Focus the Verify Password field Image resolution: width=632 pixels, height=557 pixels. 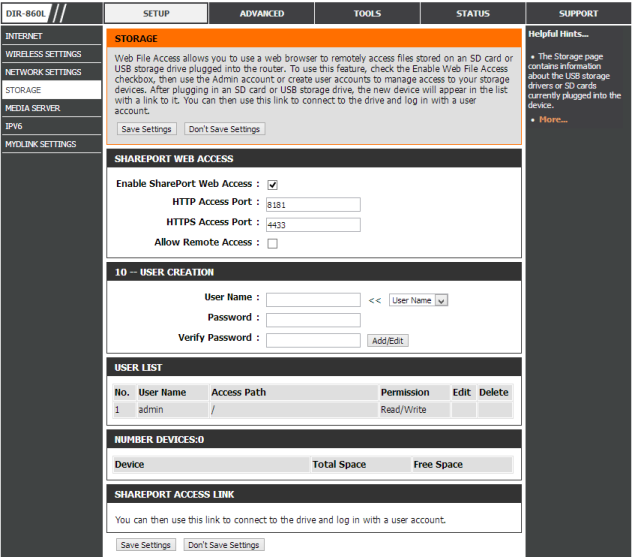tap(313, 340)
